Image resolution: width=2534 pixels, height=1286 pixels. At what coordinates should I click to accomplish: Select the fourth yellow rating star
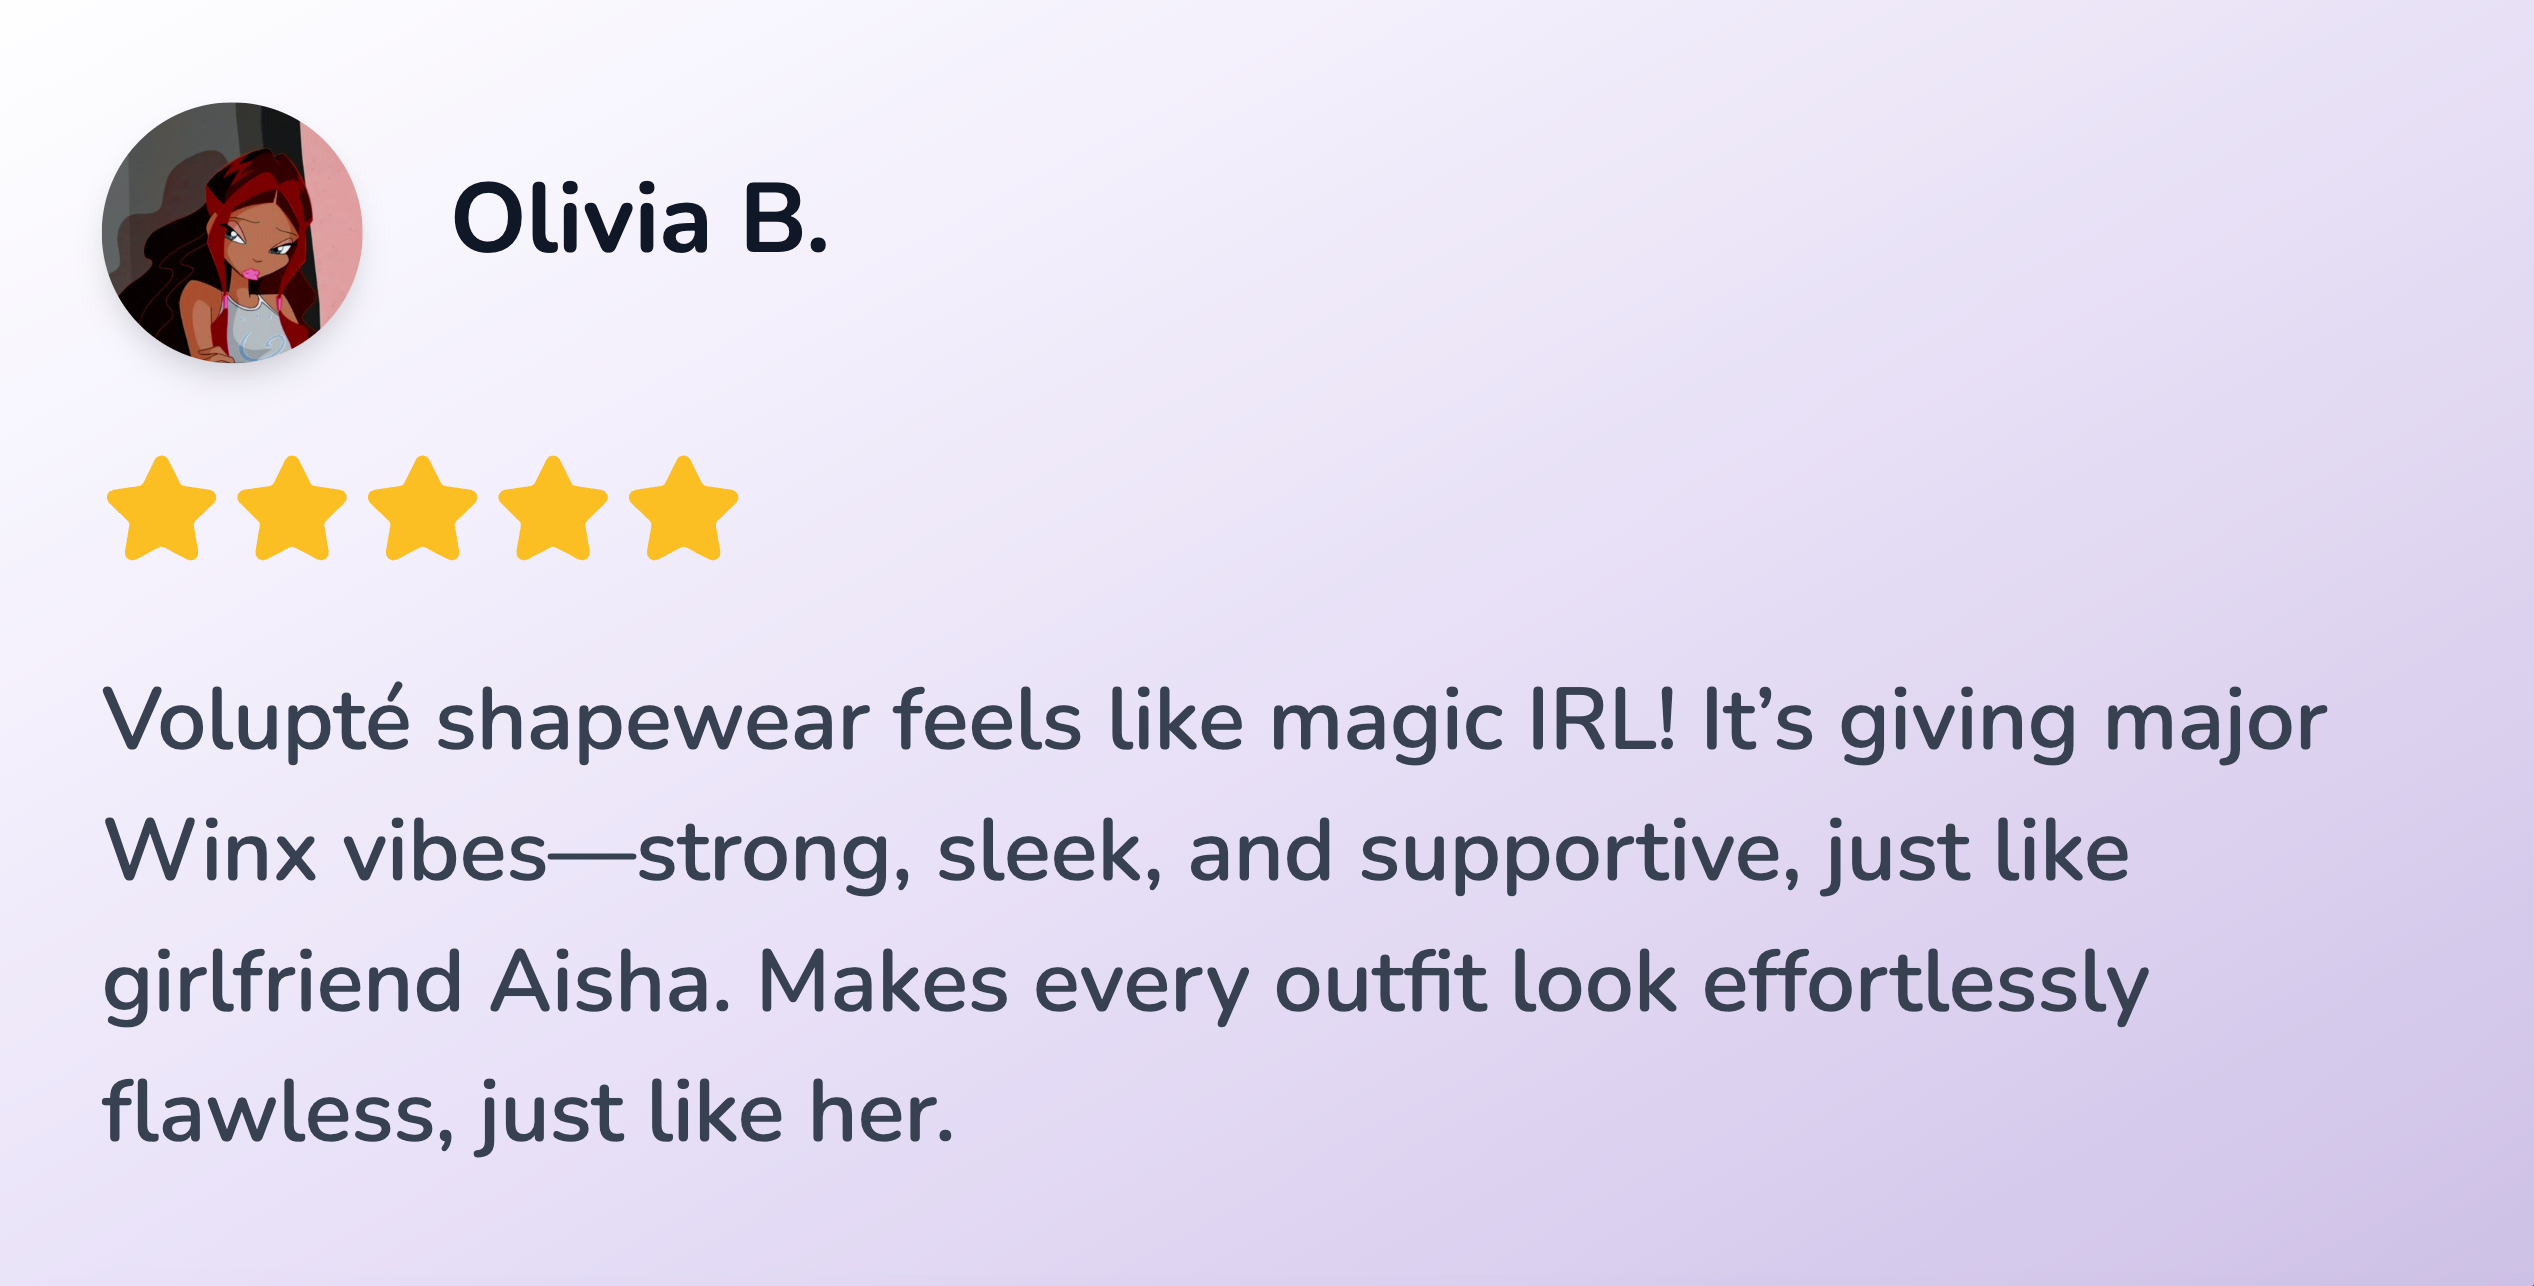553,508
